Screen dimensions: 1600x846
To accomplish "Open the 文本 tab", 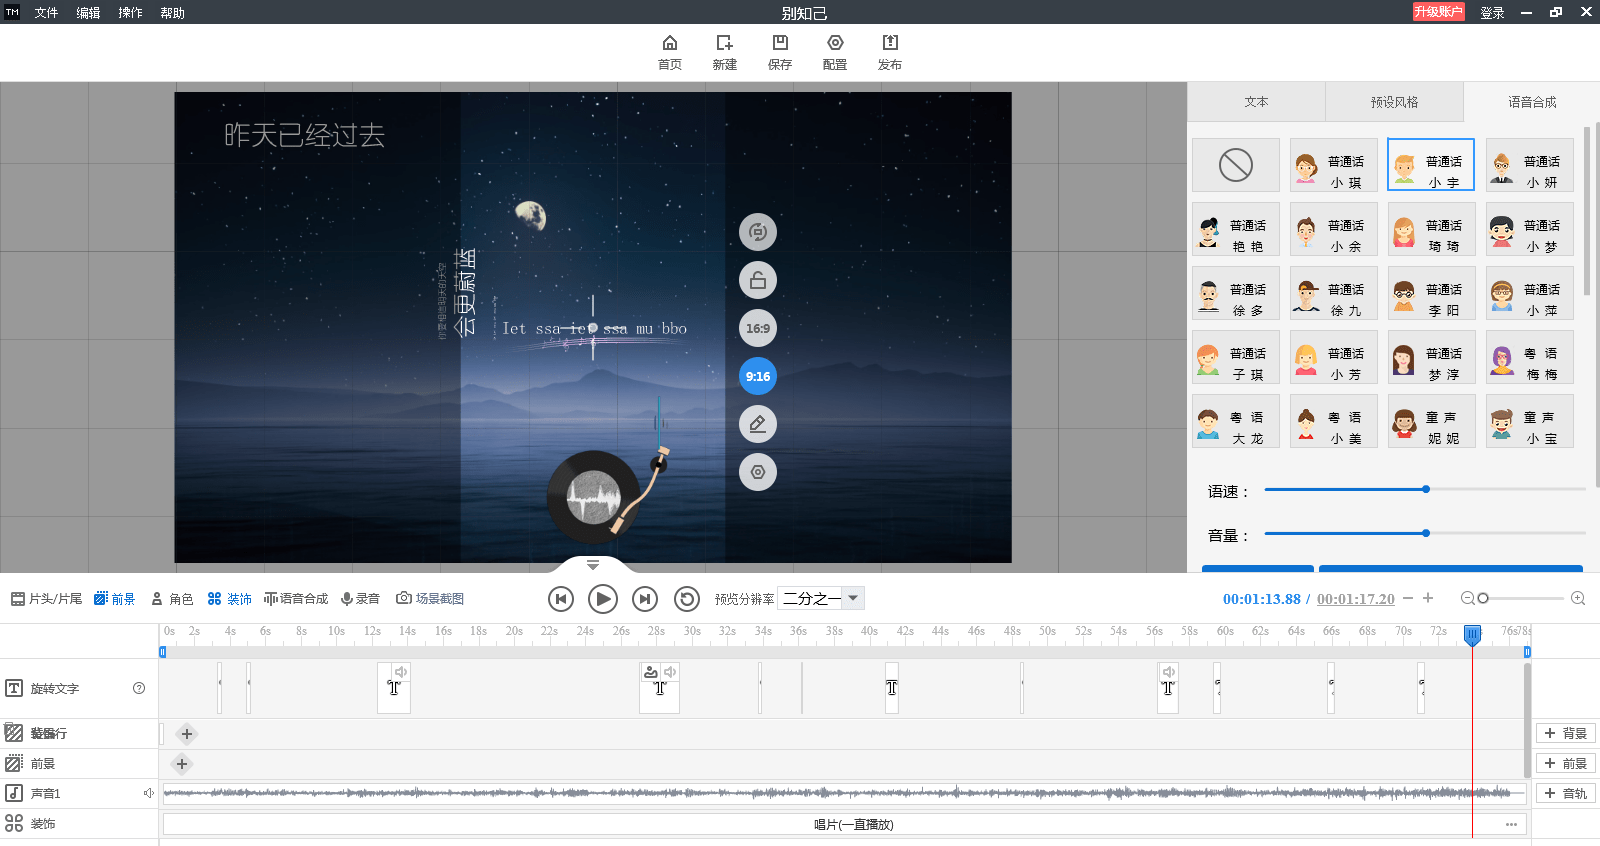I will tap(1257, 102).
